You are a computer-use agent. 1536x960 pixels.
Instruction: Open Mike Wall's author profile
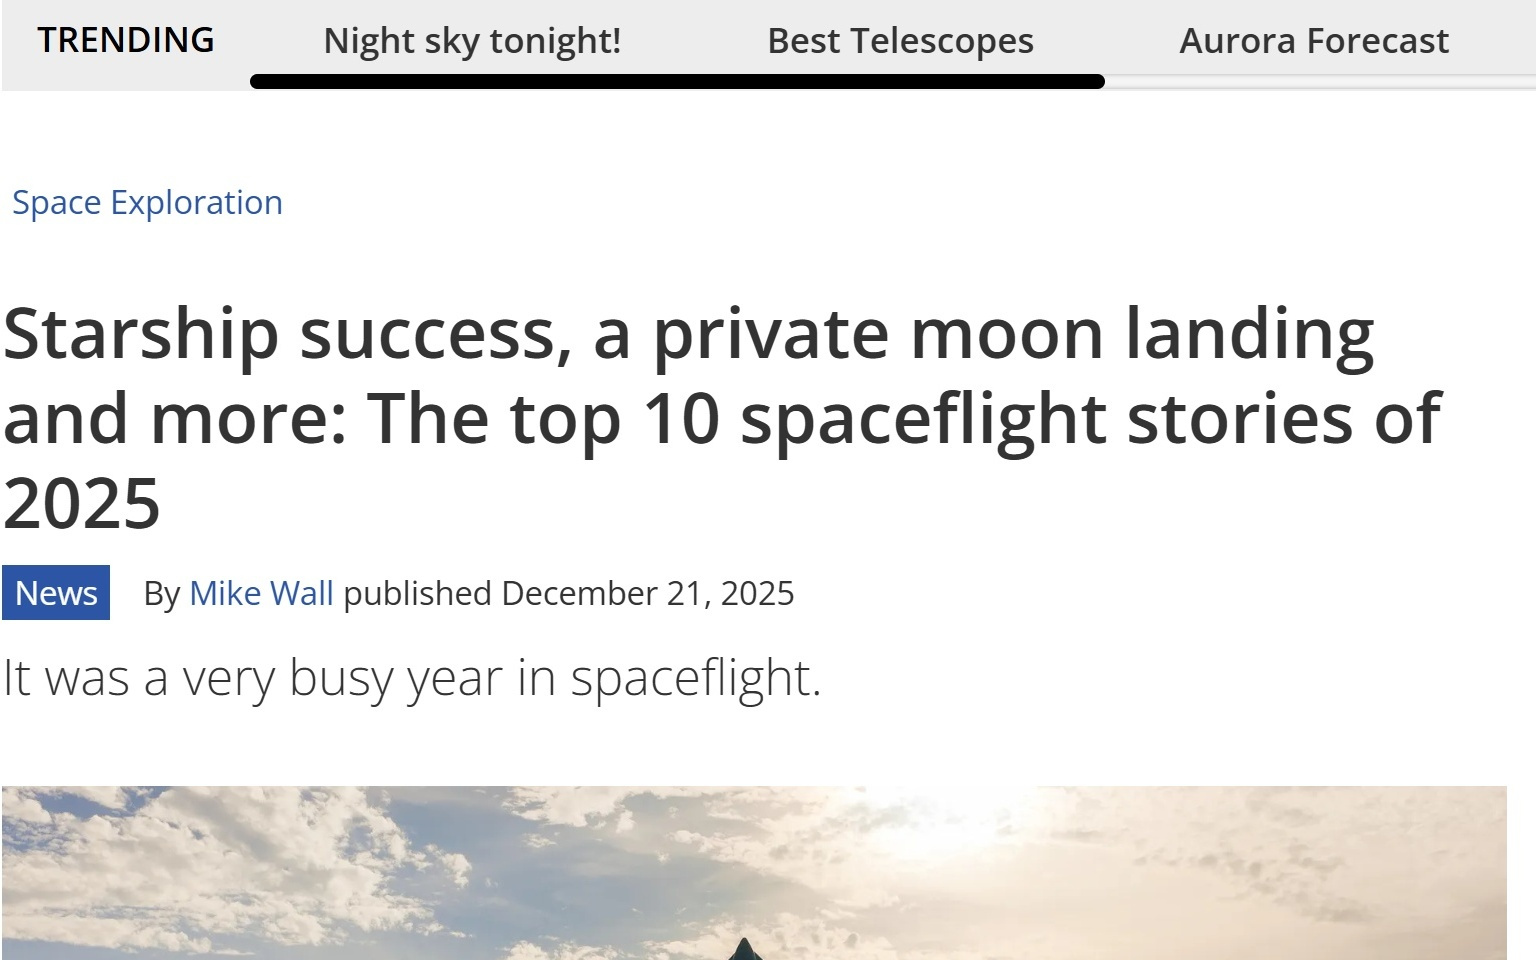coord(262,592)
